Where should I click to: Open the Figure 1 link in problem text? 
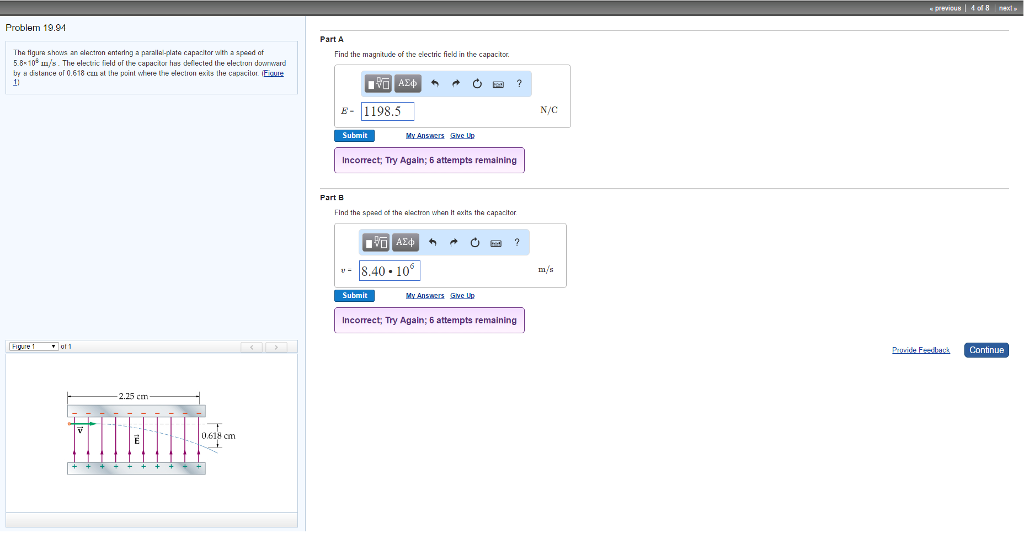tap(273, 74)
